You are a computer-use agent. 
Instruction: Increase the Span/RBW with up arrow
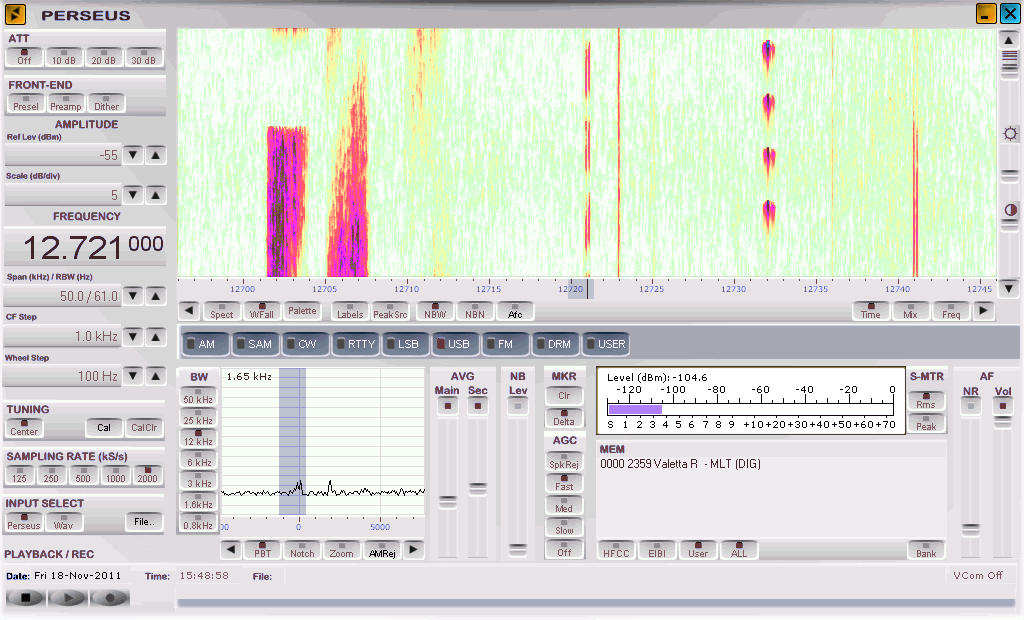pos(156,297)
